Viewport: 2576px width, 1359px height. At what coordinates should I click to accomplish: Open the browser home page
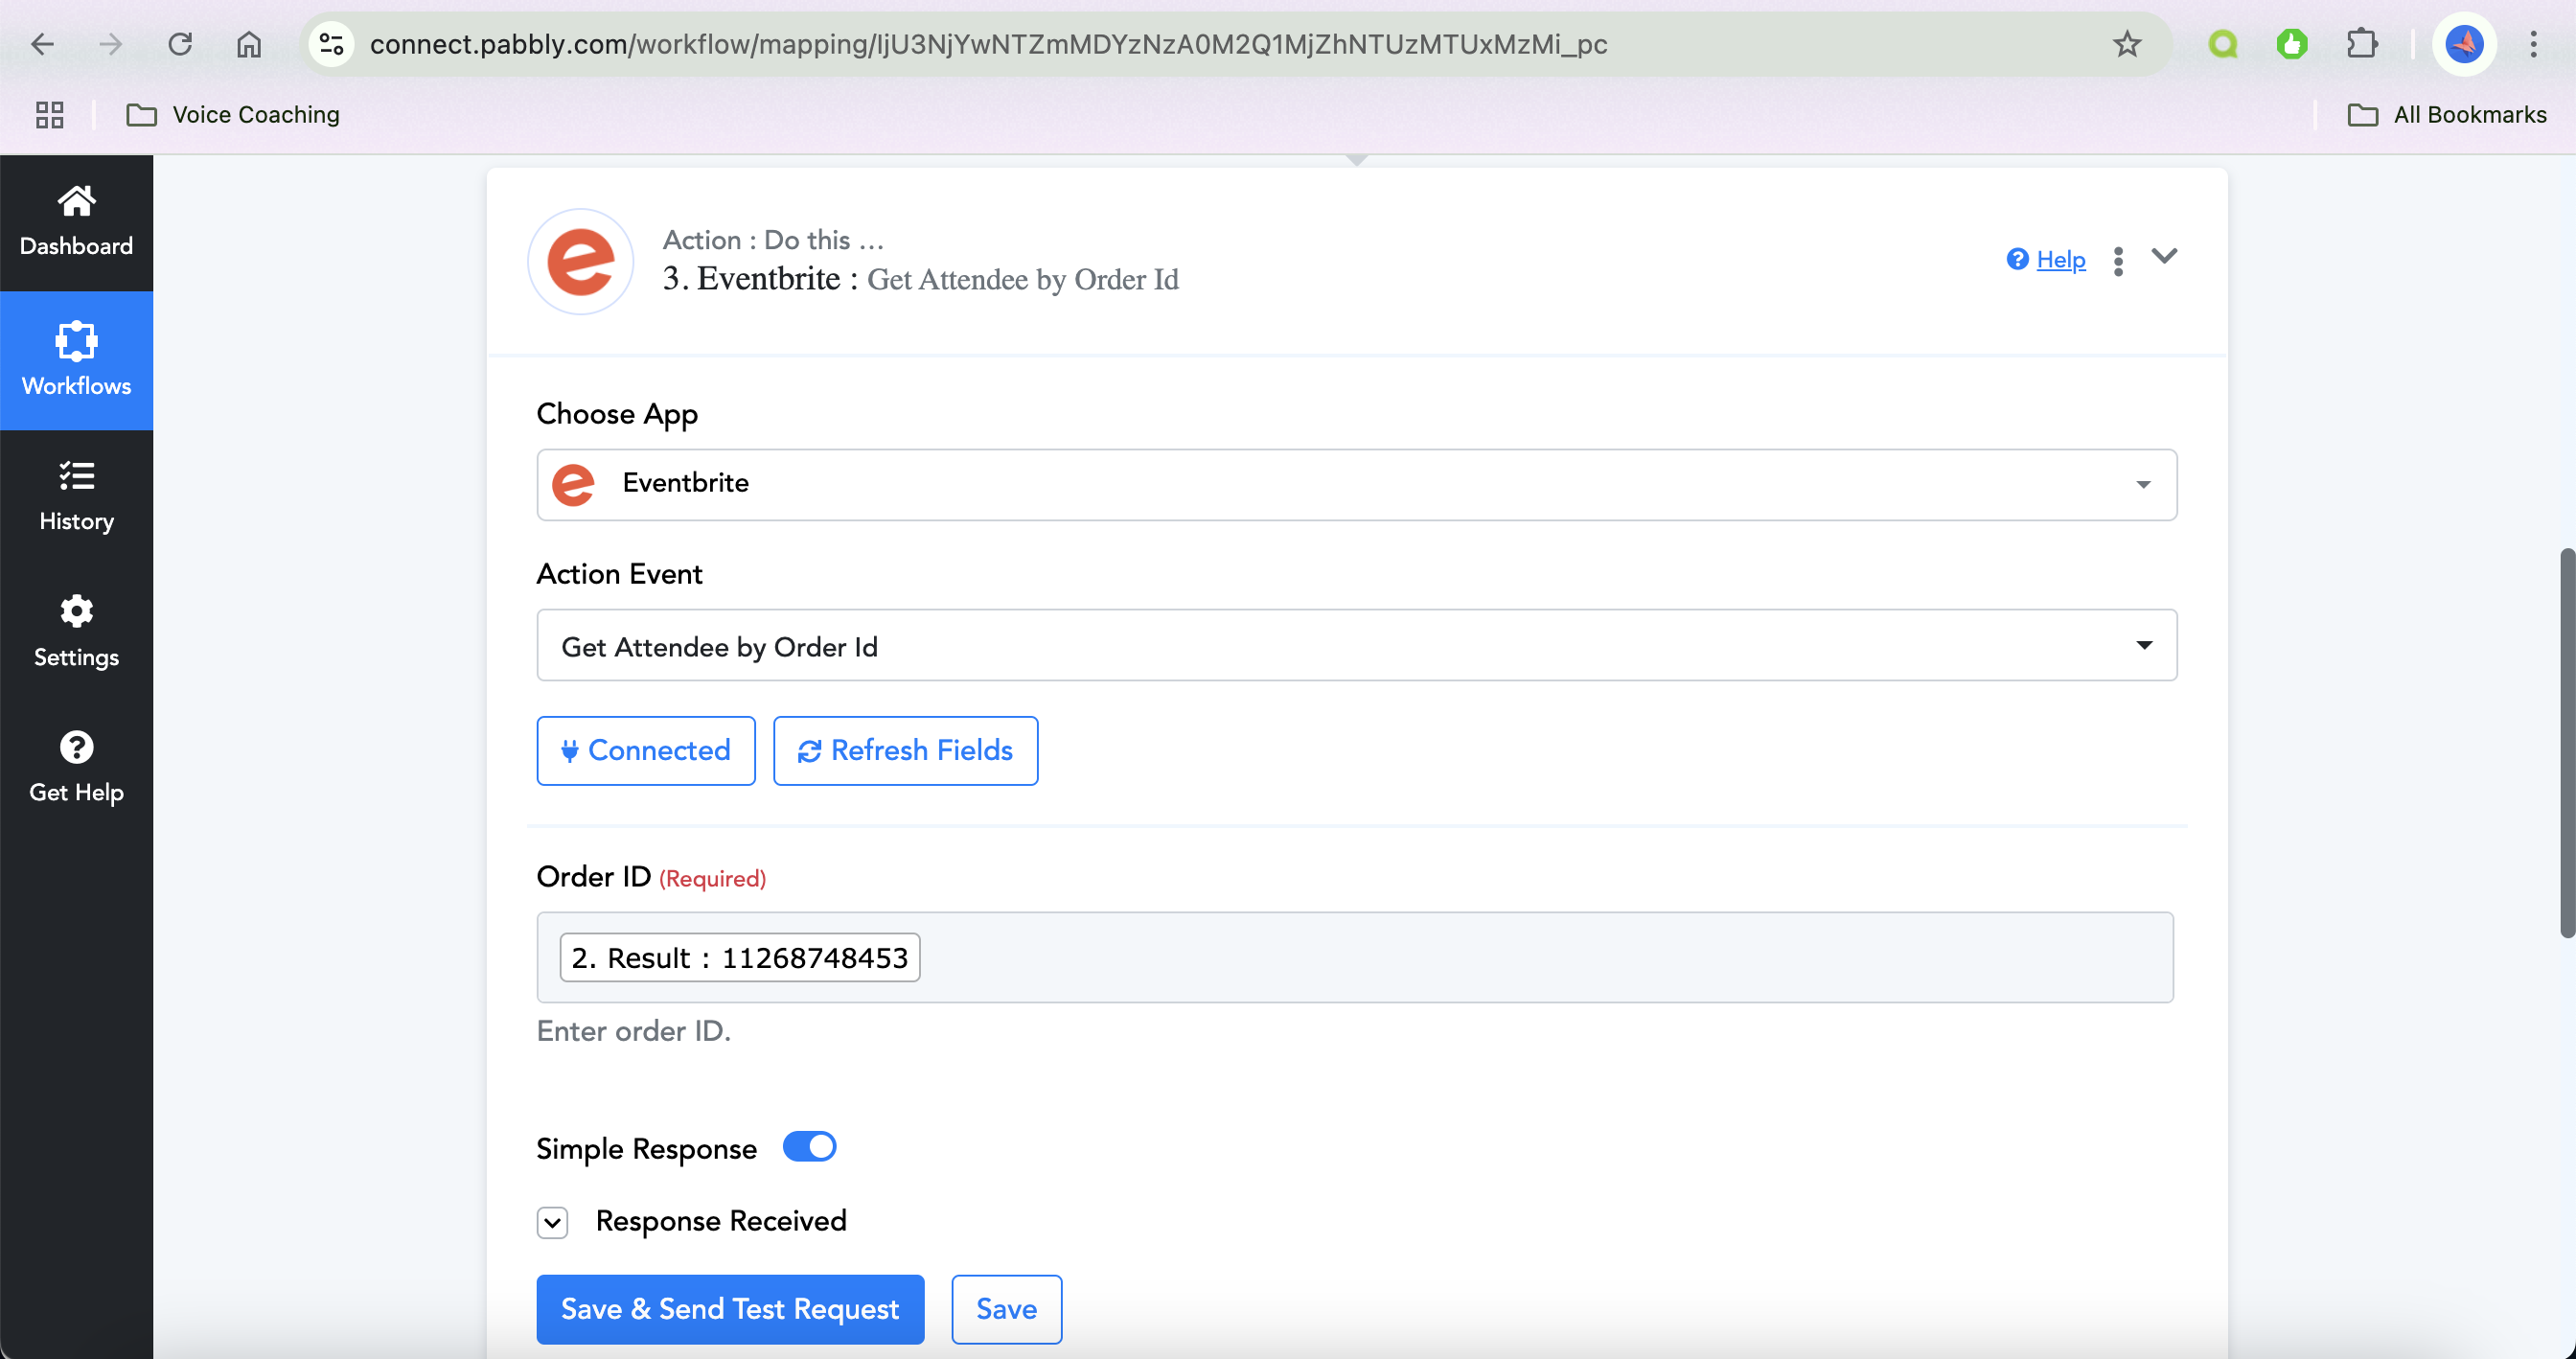[x=249, y=44]
